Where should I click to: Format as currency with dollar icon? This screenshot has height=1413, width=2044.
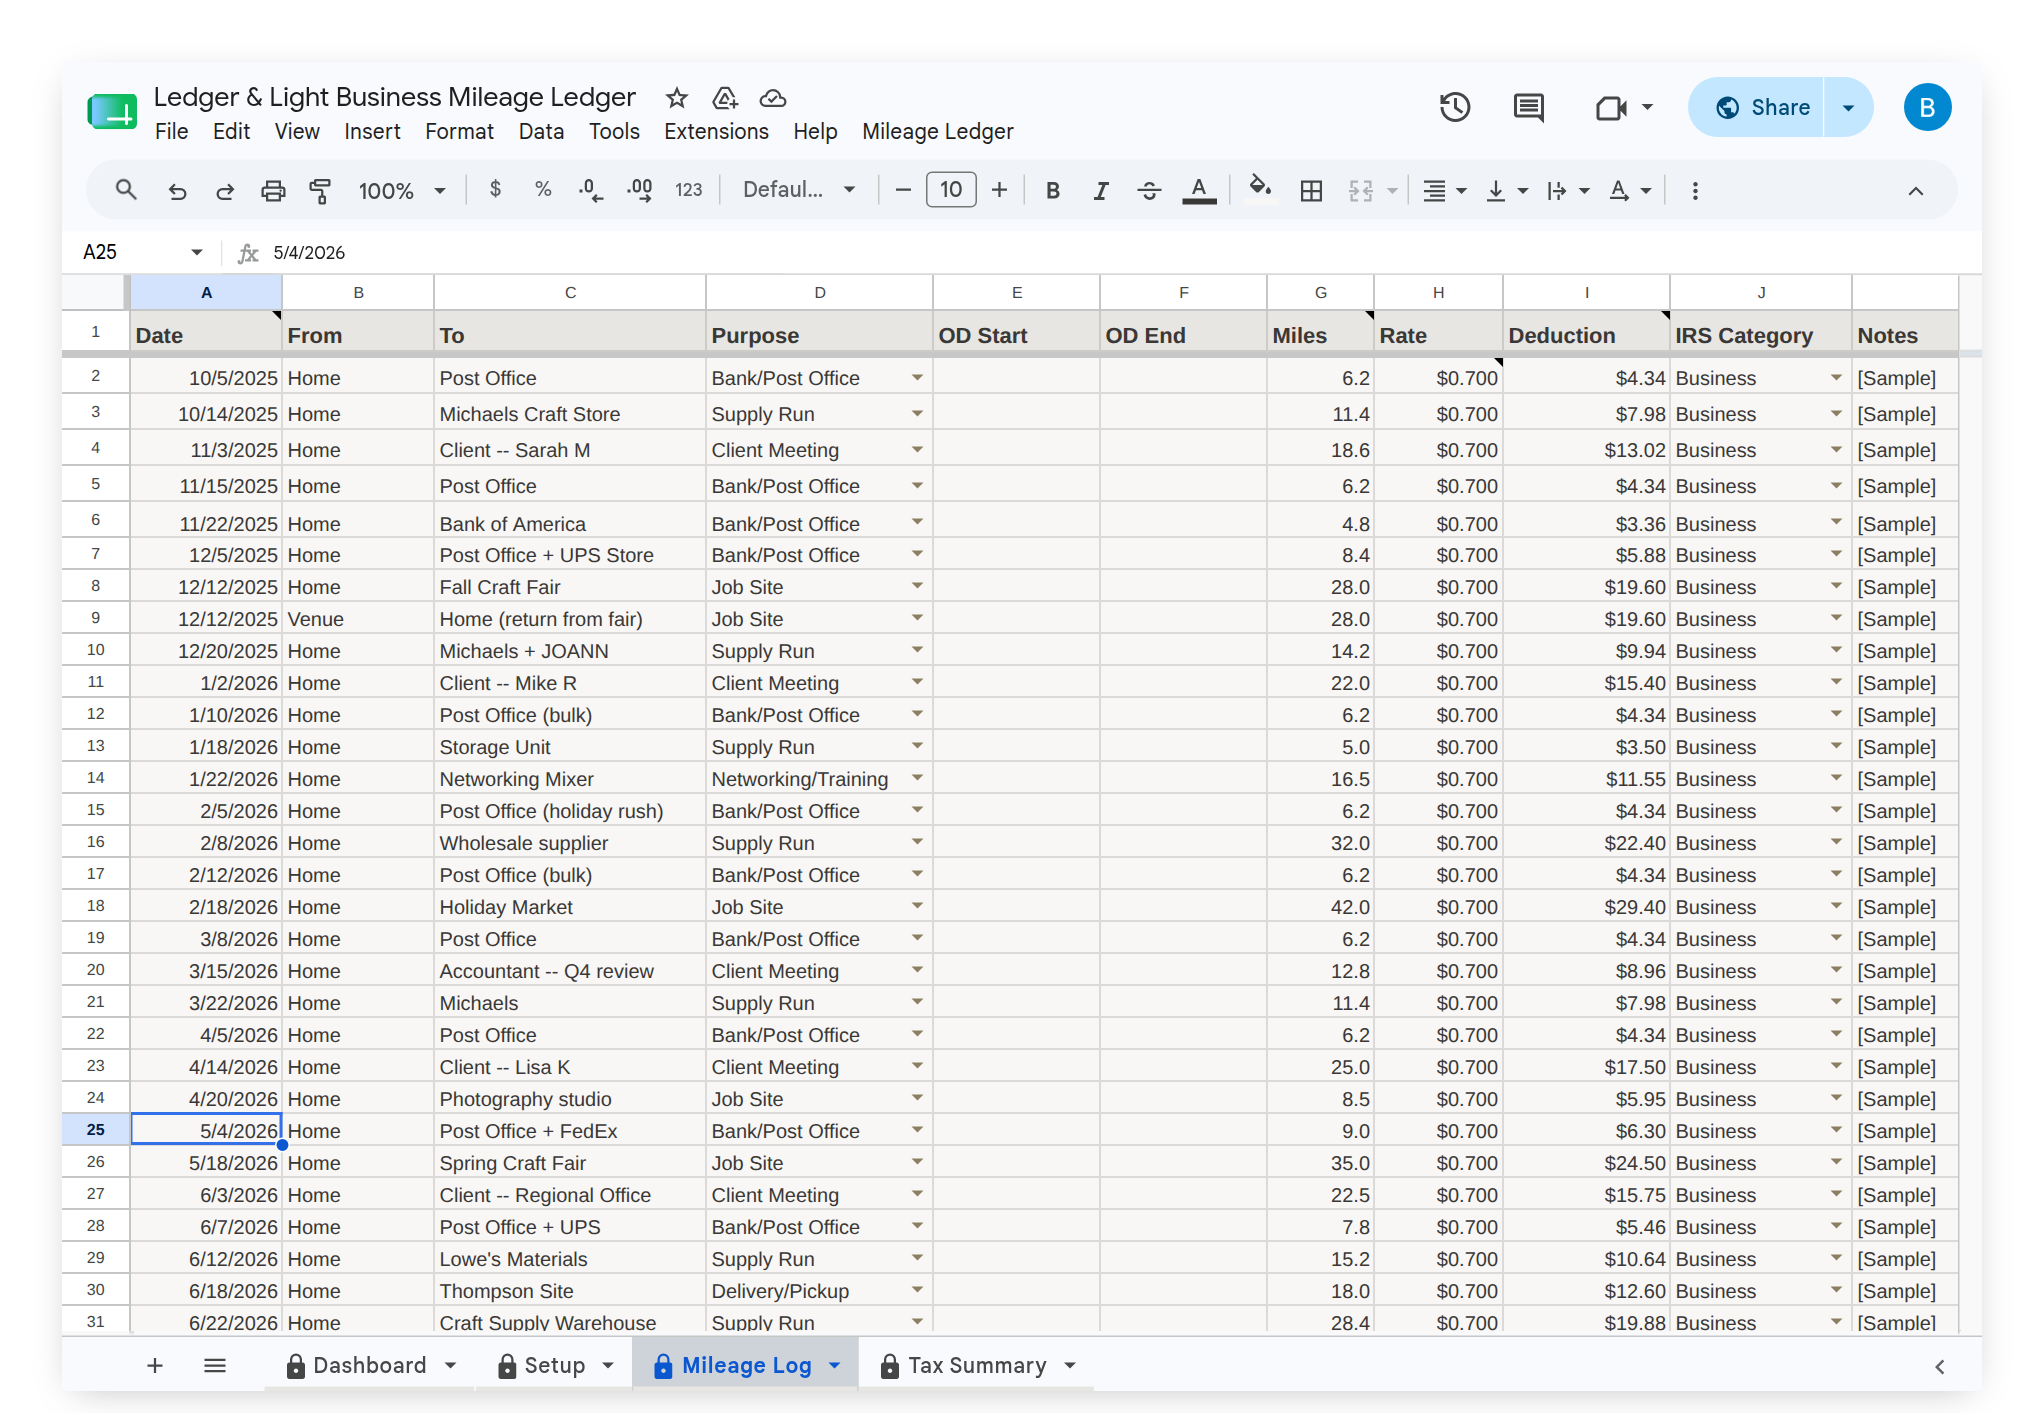(x=495, y=190)
